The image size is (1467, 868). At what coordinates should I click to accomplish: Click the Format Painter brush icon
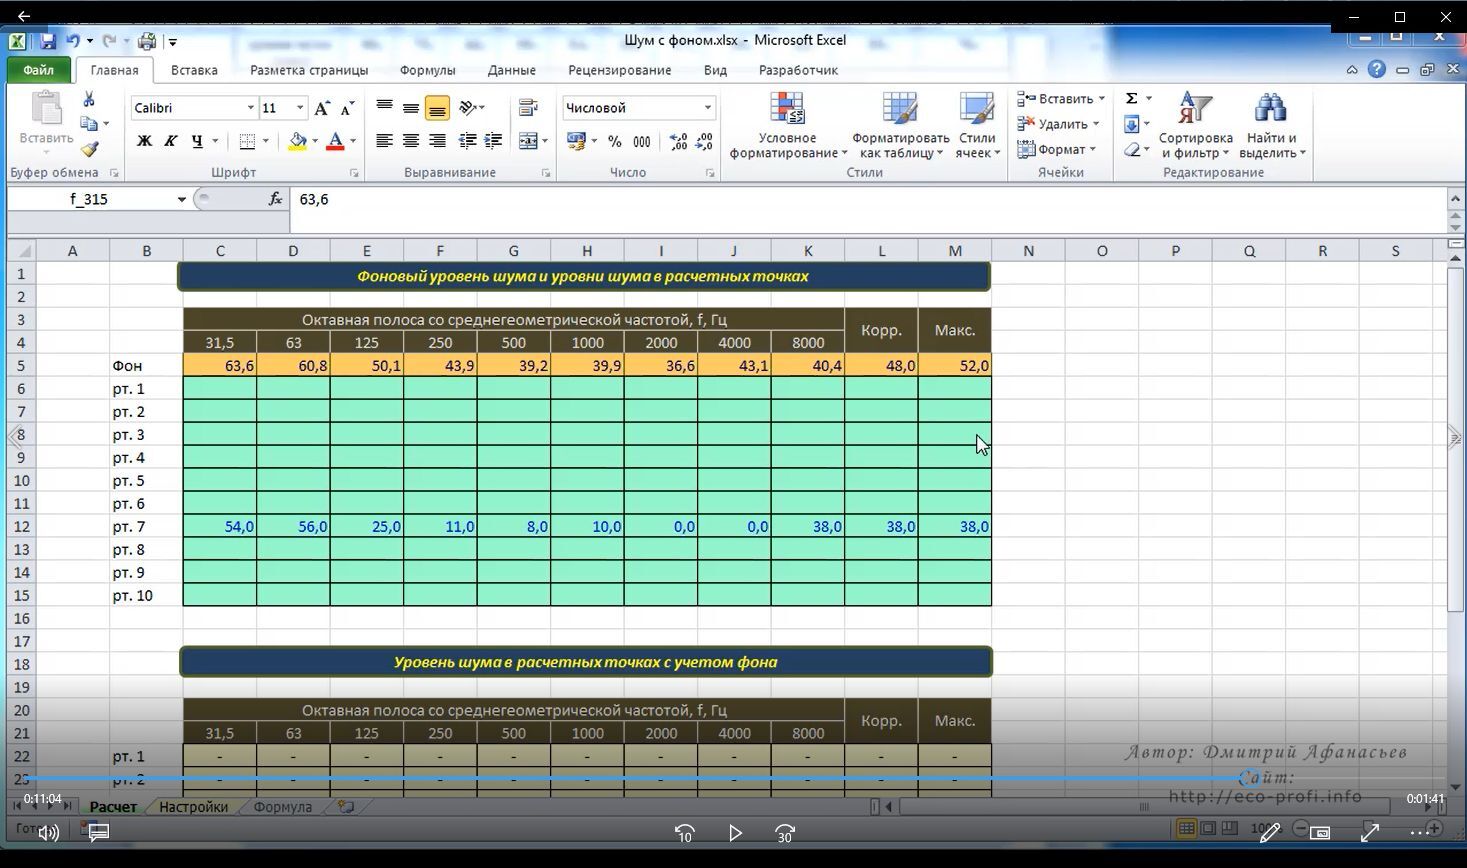tap(89, 150)
